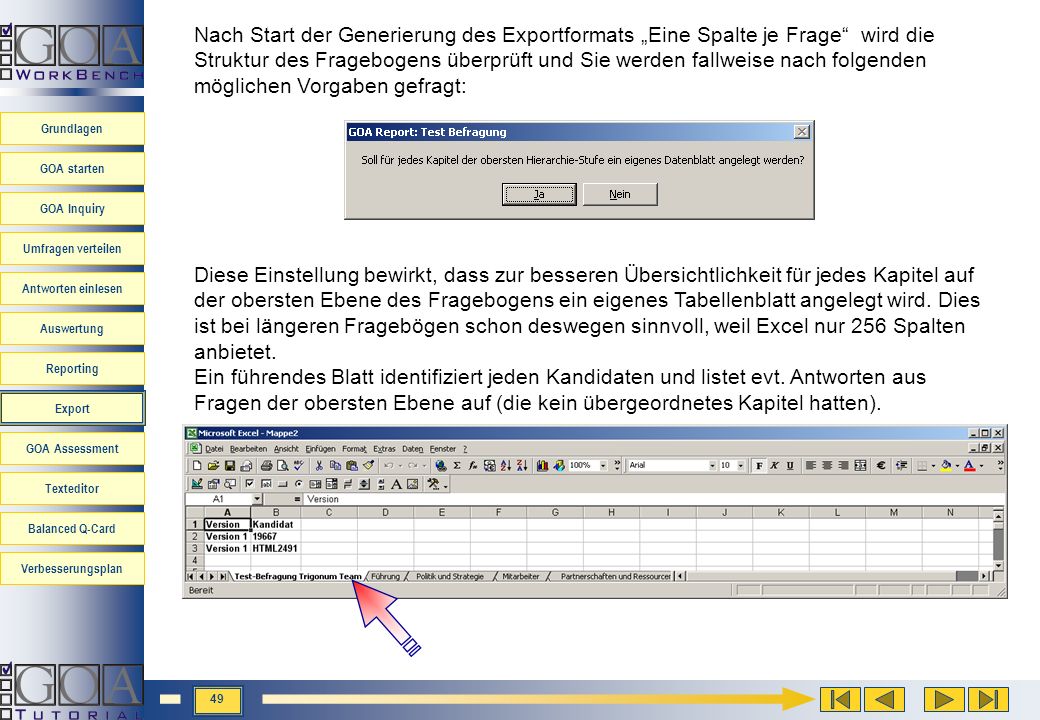Open the GOA Inquiry section
1040x720 pixels.
72,209
